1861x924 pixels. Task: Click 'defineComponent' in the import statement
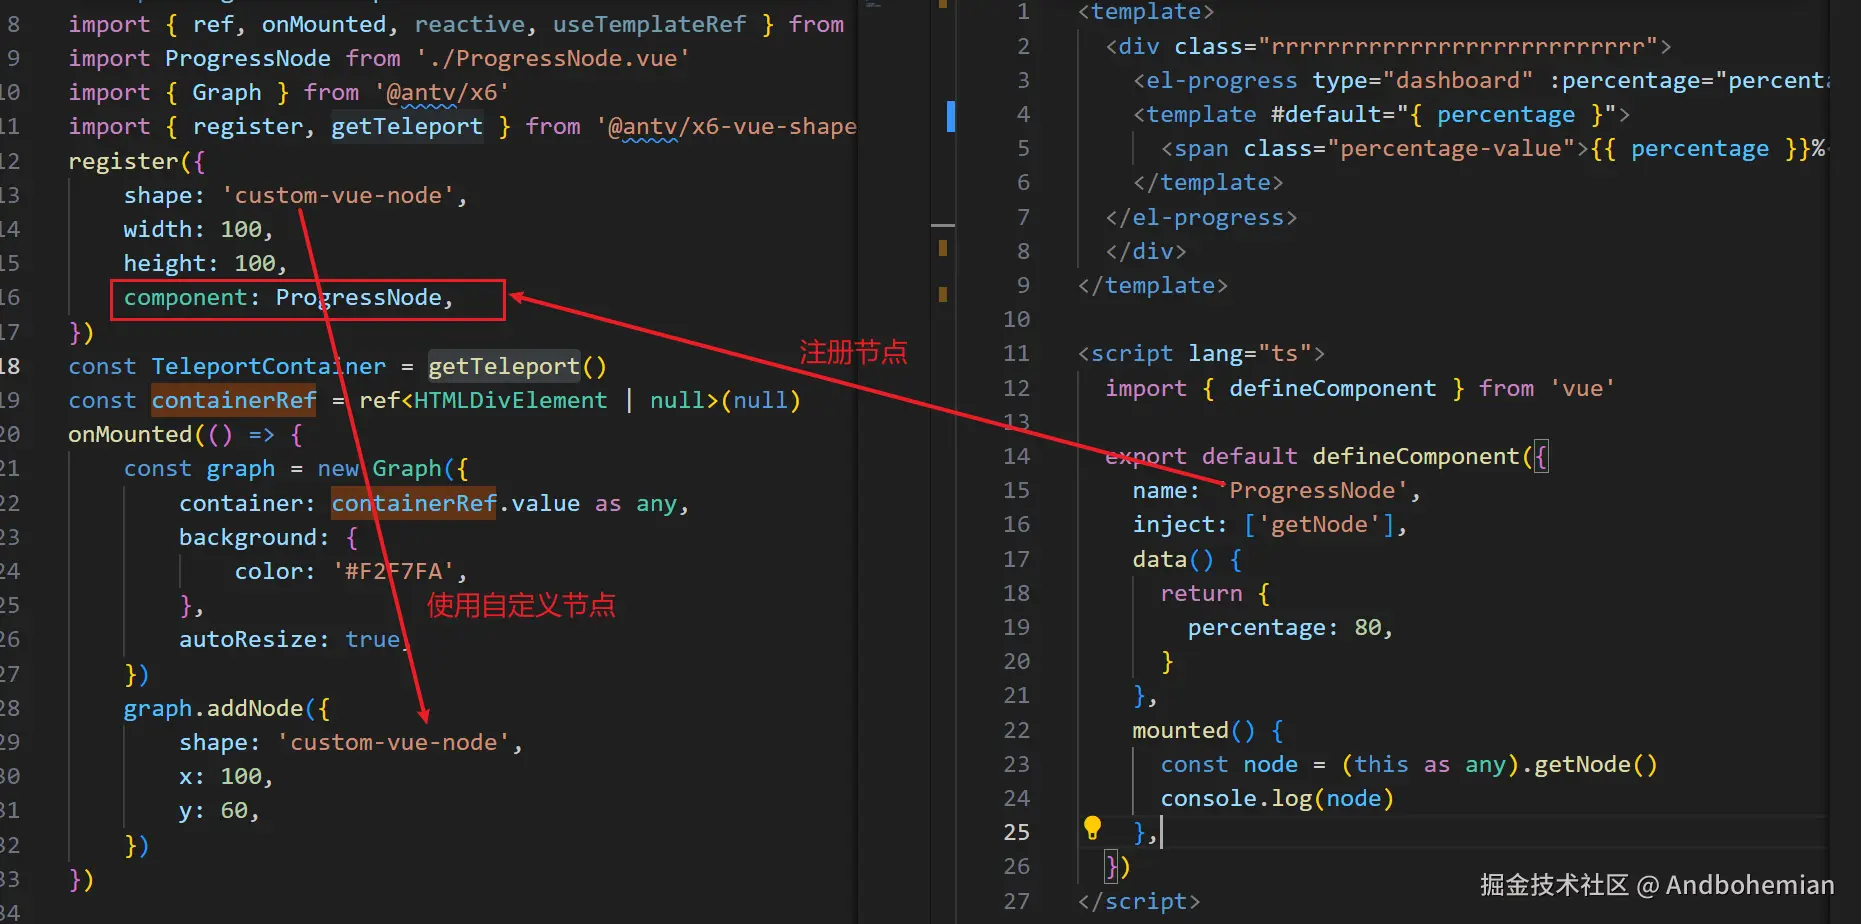[1333, 388]
